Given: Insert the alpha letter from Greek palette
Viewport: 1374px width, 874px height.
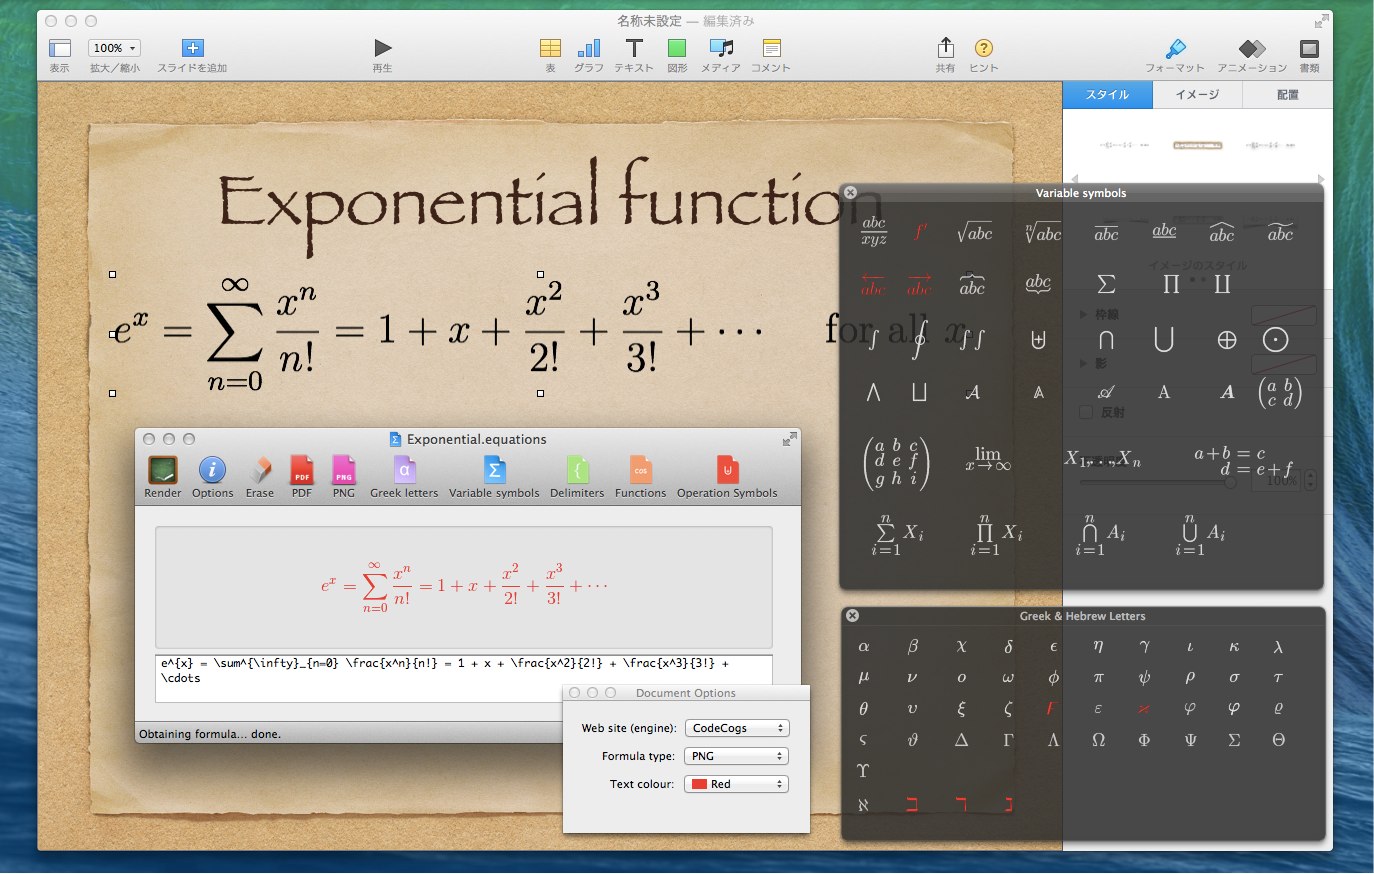Looking at the screenshot, I should click(864, 647).
